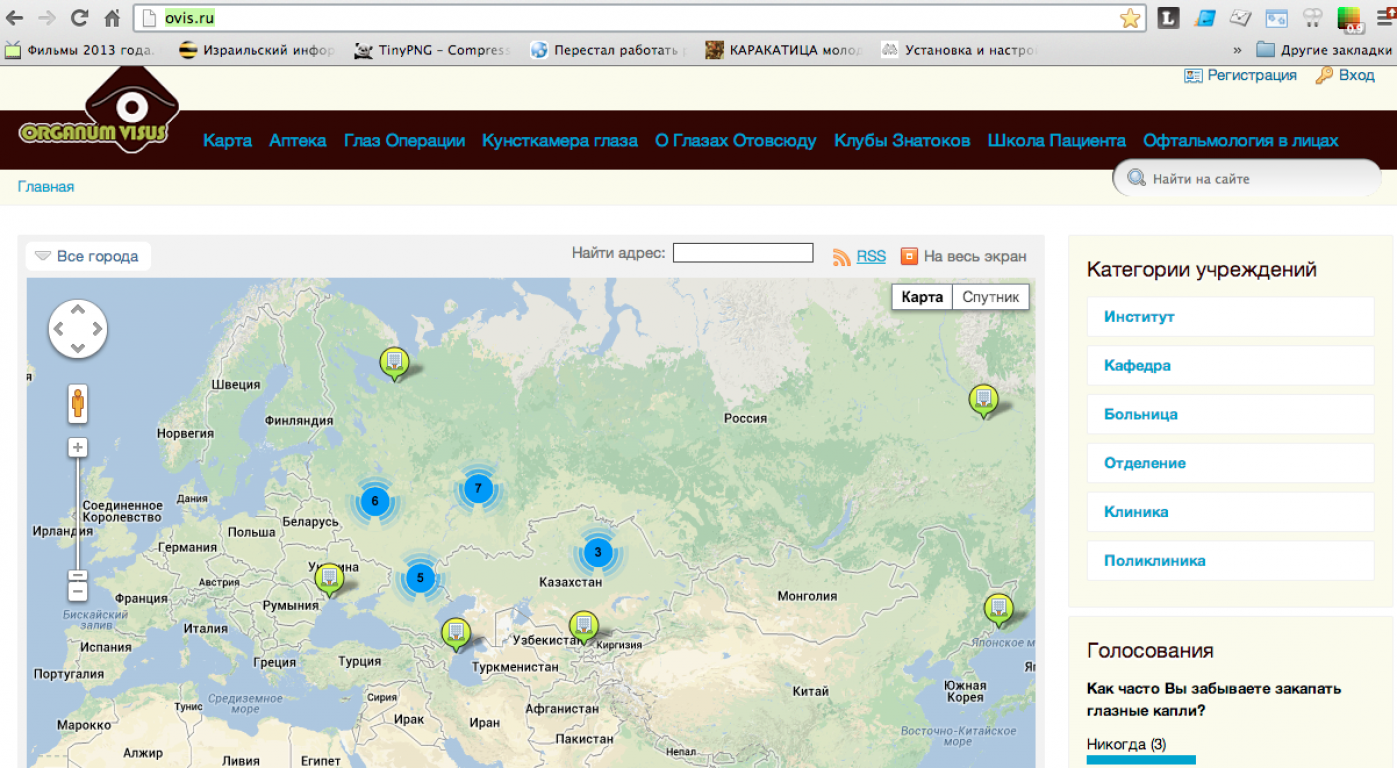
Task: Go to Школа Пациента section
Action: click(1056, 141)
